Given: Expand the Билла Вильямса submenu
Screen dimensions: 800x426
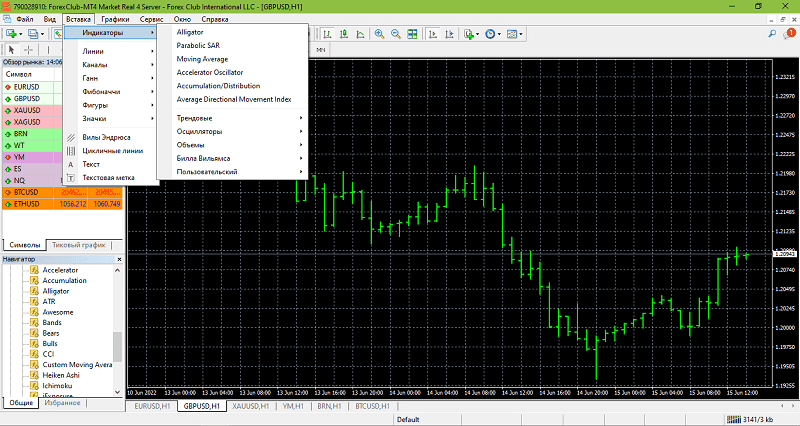Looking at the screenshot, I should (x=233, y=158).
